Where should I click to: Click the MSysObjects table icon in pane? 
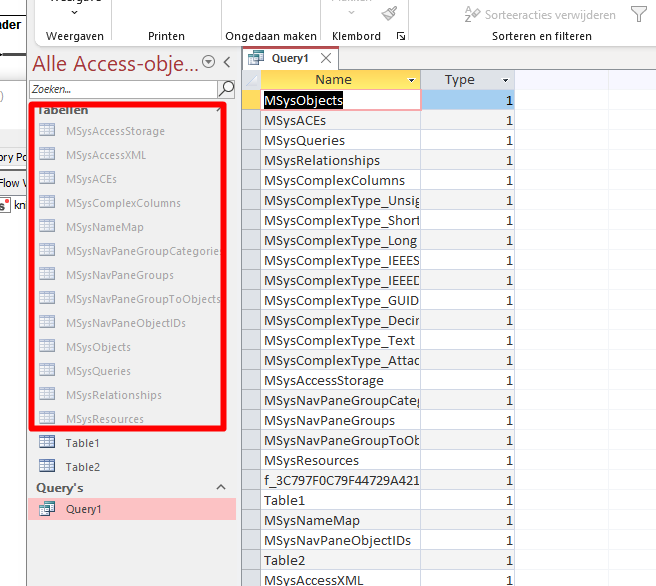[x=47, y=346]
